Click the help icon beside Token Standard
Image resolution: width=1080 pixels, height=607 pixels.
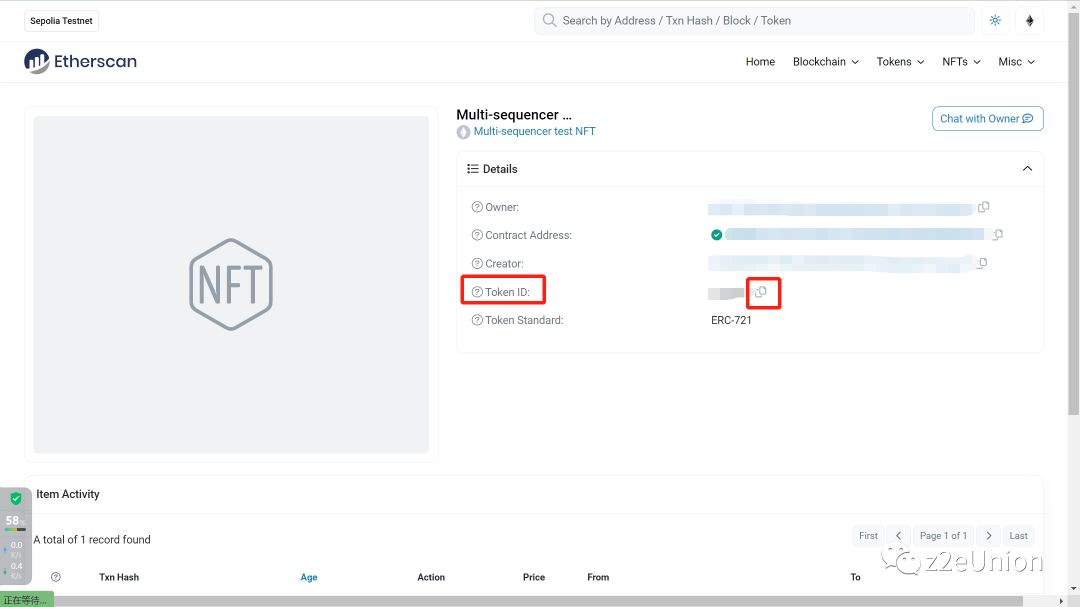(477, 320)
